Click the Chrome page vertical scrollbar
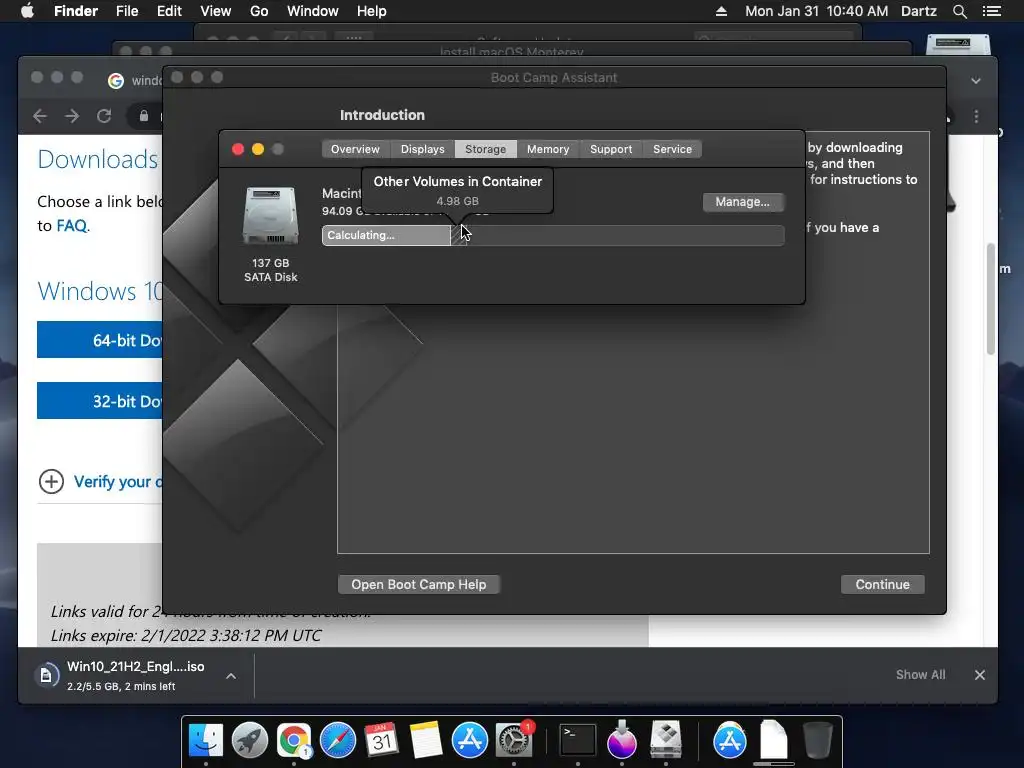Image resolution: width=1024 pixels, height=768 pixels. [x=991, y=299]
